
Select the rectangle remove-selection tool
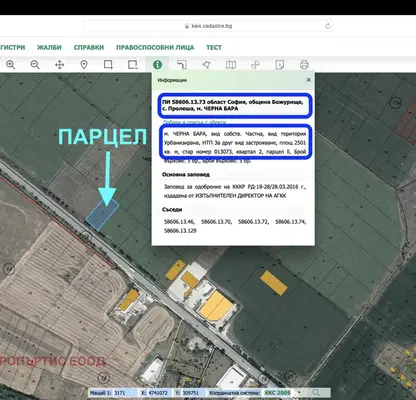pos(133,64)
